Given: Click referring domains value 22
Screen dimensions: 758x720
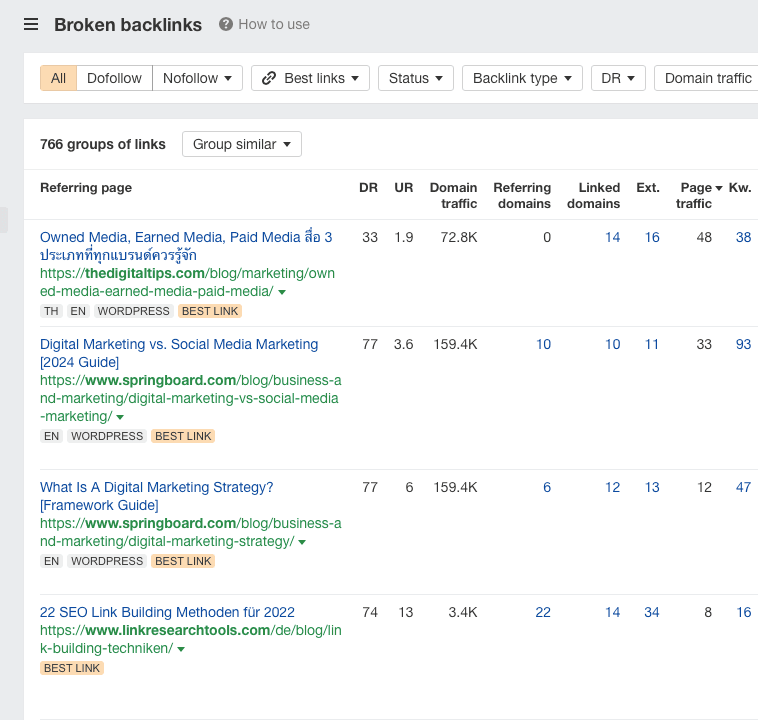Looking at the screenshot, I should [x=542, y=612].
